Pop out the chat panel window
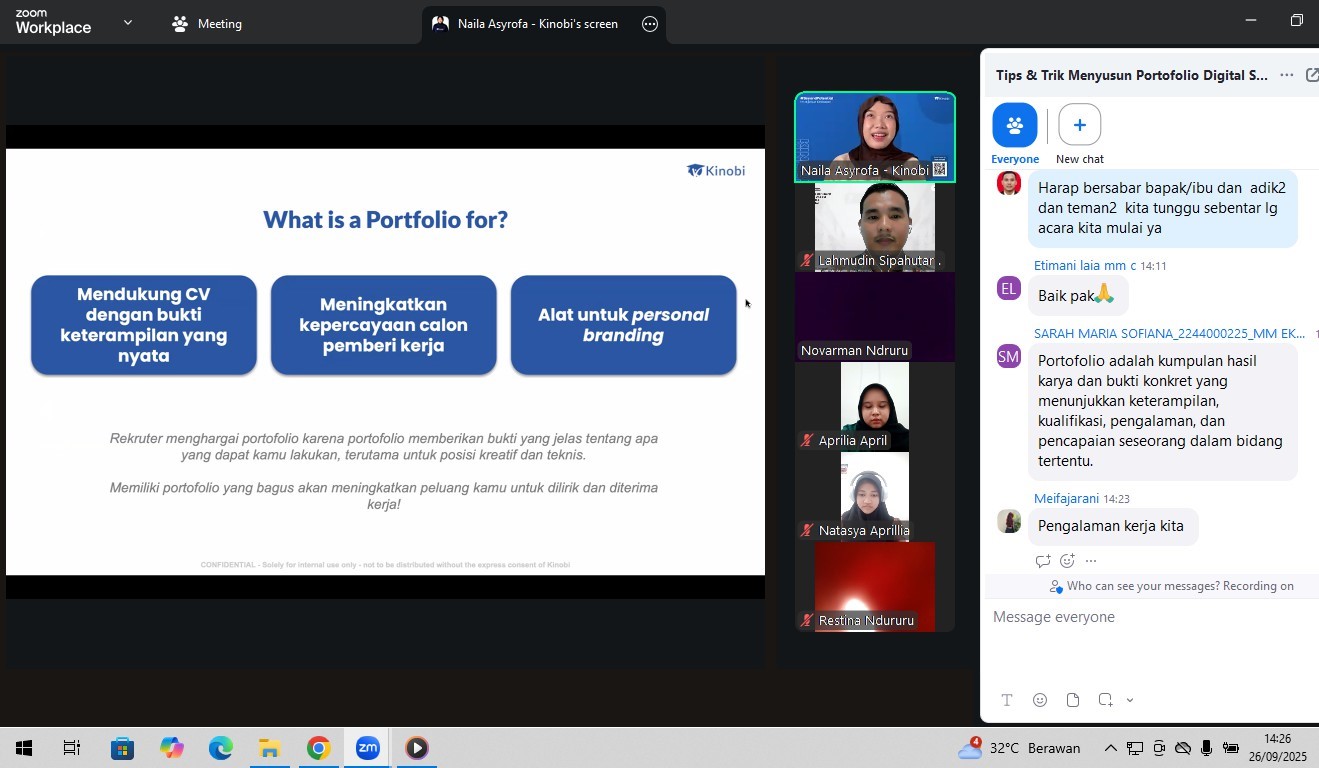Screen dimensions: 1319x768 1312,75
